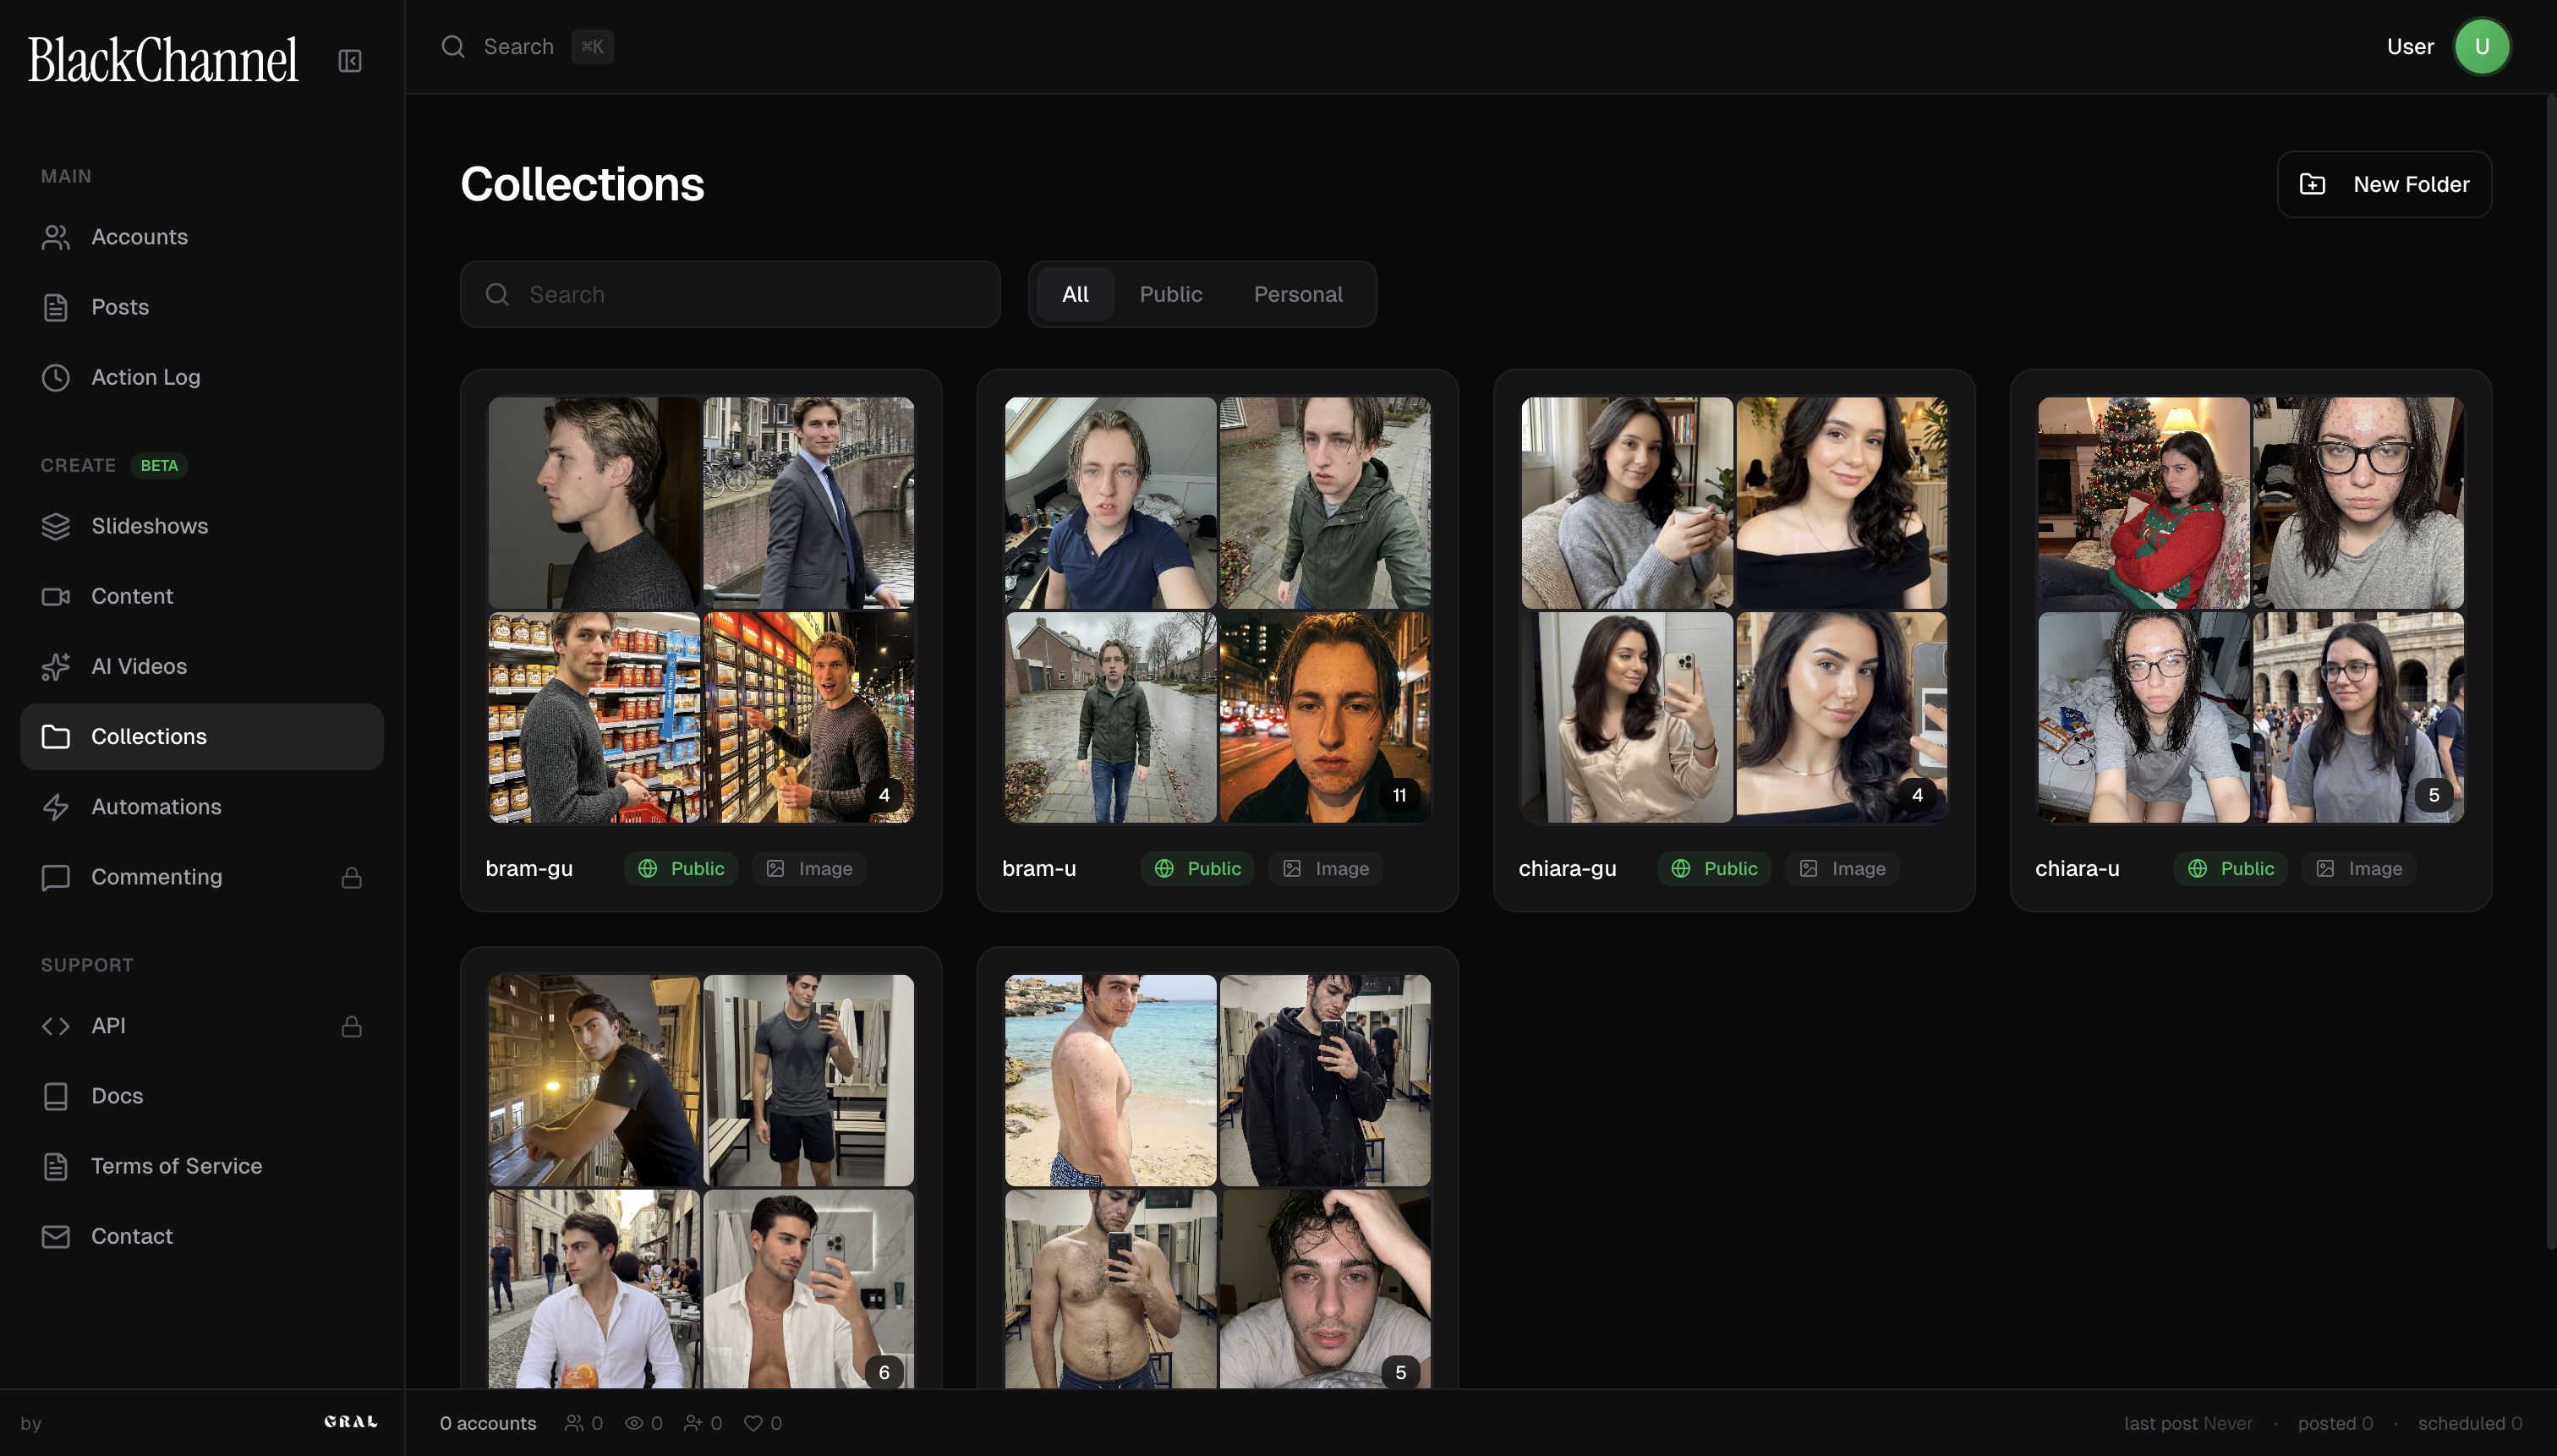
Task: Click the lock icon next to Commenting
Action: (x=351, y=877)
